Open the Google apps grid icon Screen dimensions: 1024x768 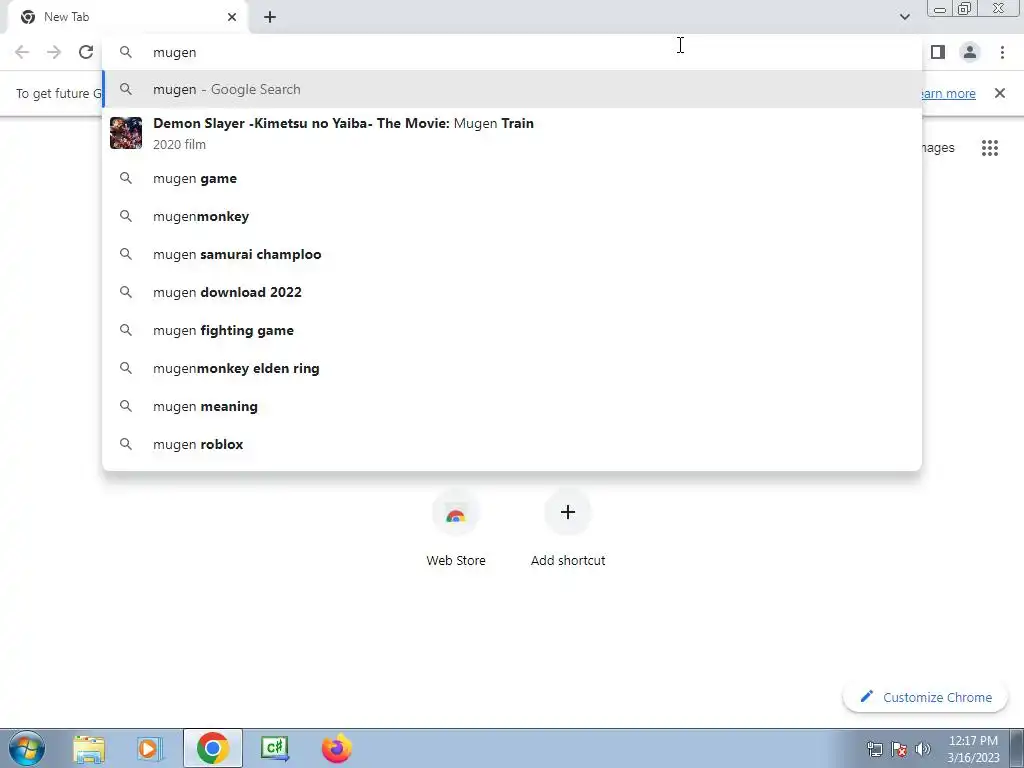989,148
